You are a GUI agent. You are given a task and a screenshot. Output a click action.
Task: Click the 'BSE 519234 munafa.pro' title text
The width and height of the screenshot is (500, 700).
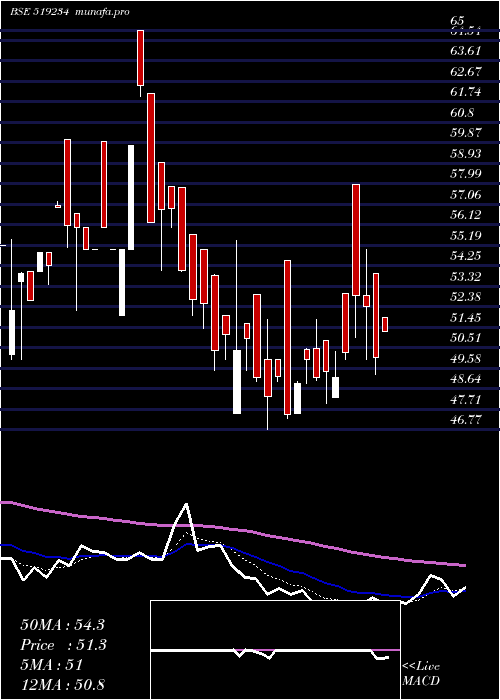coord(70,12)
